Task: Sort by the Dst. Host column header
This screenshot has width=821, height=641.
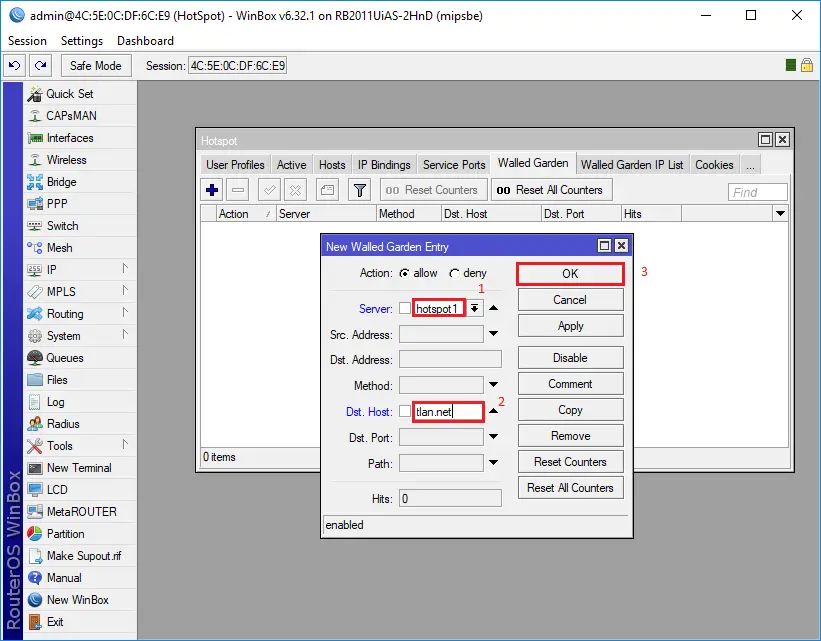Action: tap(491, 213)
